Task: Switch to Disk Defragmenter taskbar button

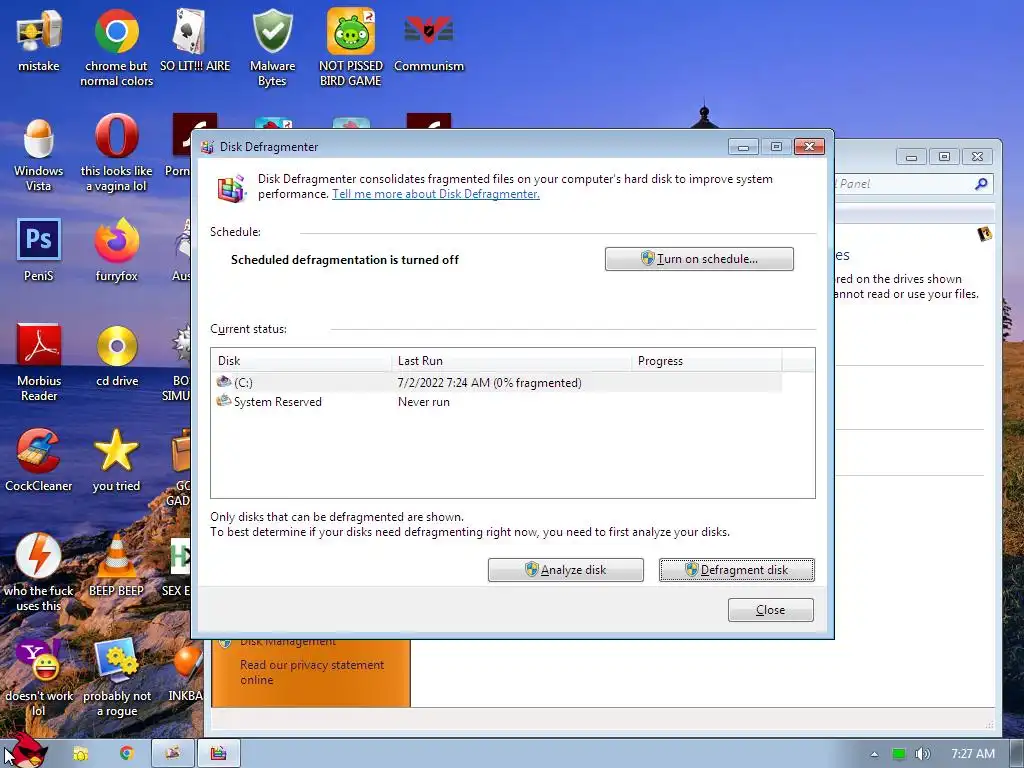Action: tap(218, 754)
